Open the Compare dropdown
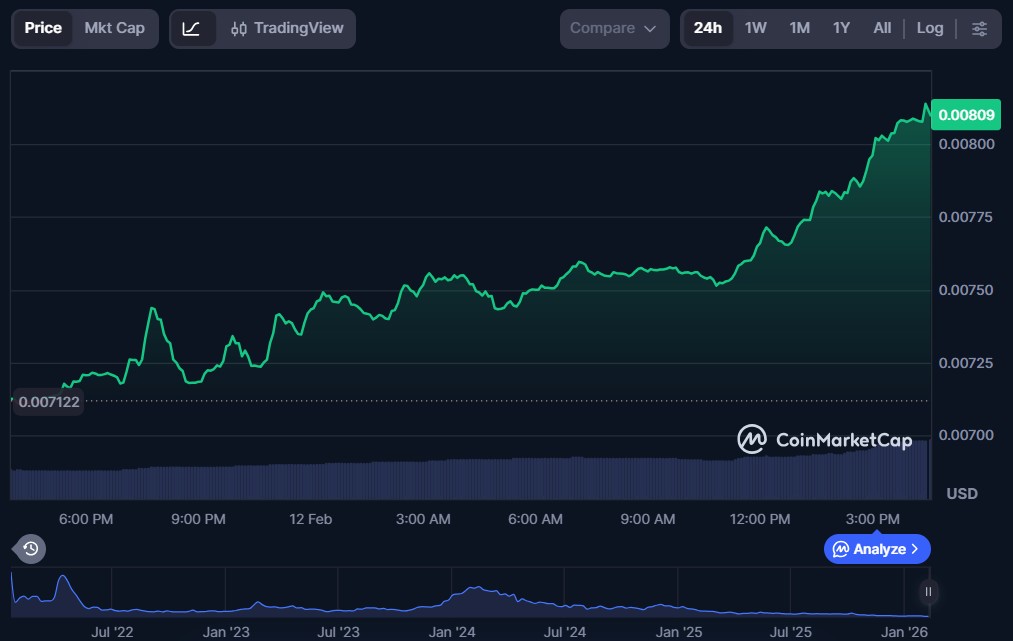This screenshot has height=641, width=1013. (614, 28)
